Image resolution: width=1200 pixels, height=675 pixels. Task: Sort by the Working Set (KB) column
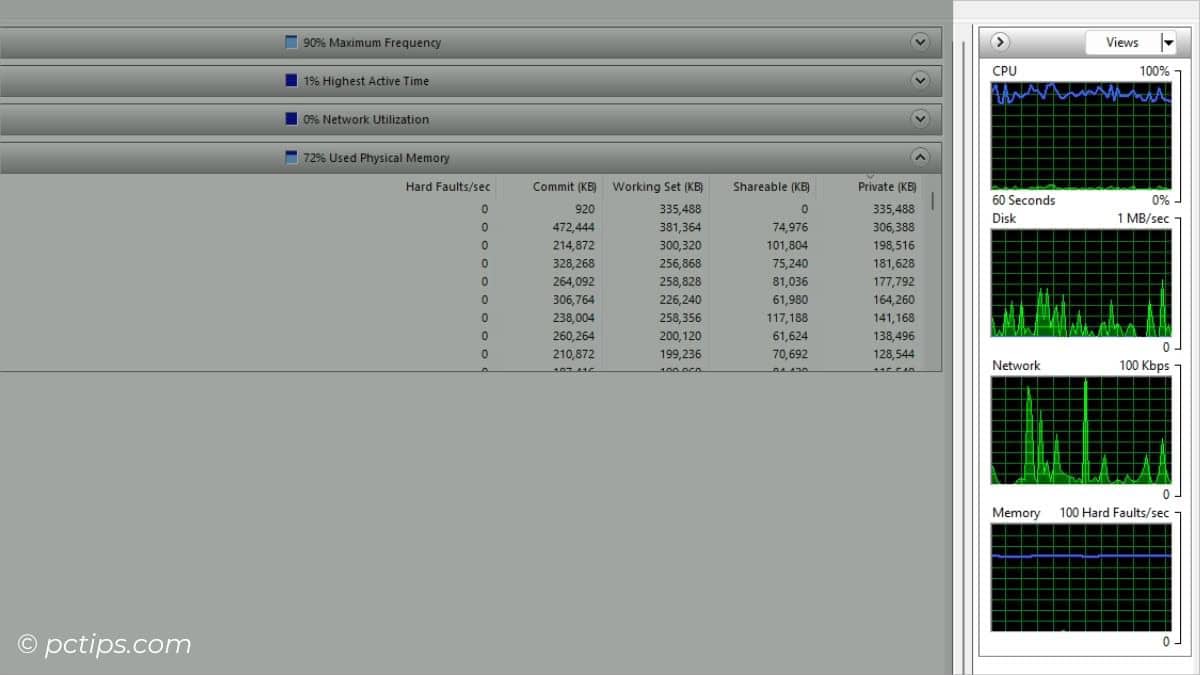tap(657, 186)
